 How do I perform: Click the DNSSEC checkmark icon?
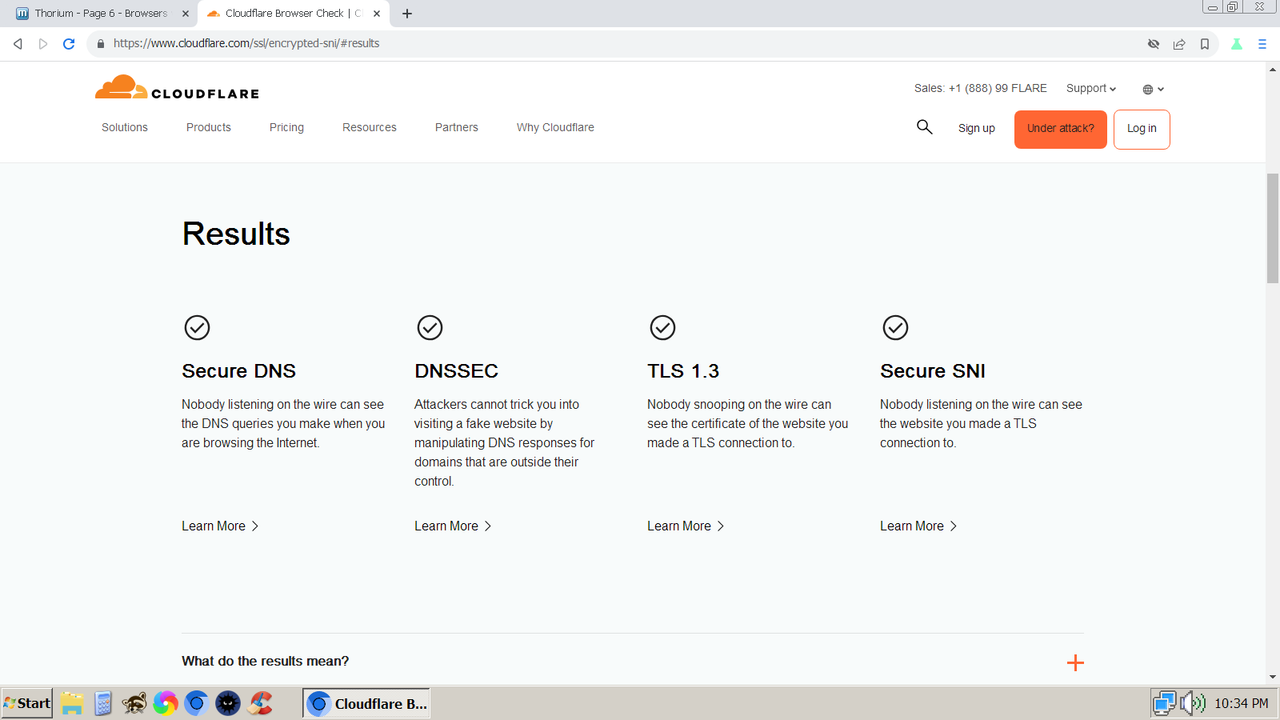[x=430, y=327]
